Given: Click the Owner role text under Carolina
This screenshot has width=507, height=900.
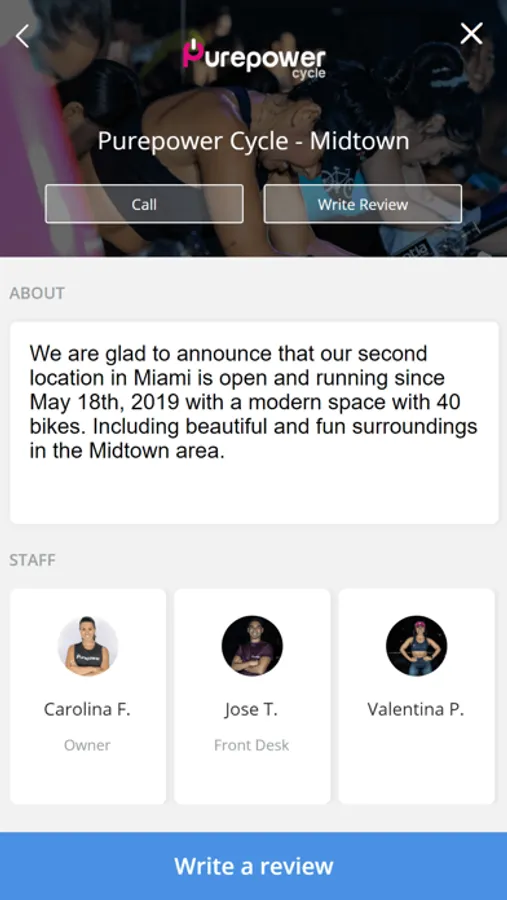Looking at the screenshot, I should (x=87, y=745).
